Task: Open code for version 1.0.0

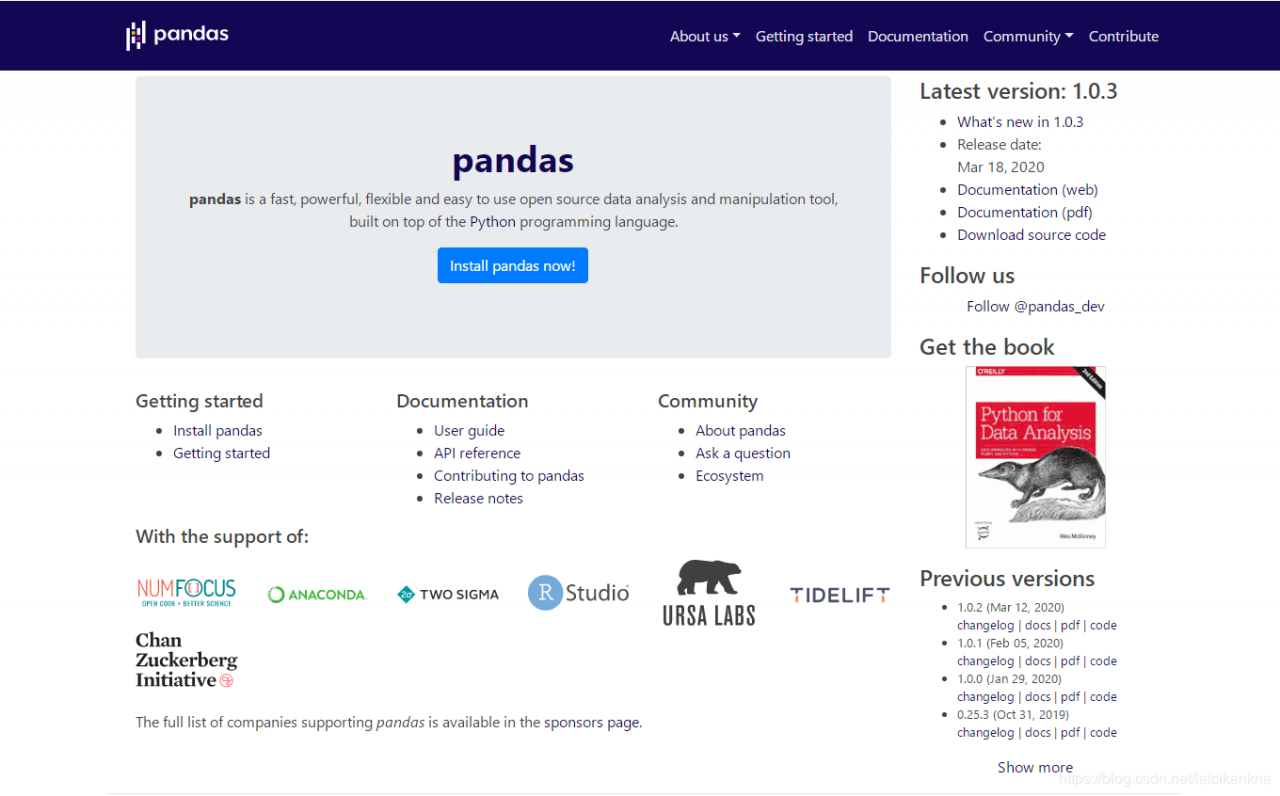Action: coord(1104,697)
